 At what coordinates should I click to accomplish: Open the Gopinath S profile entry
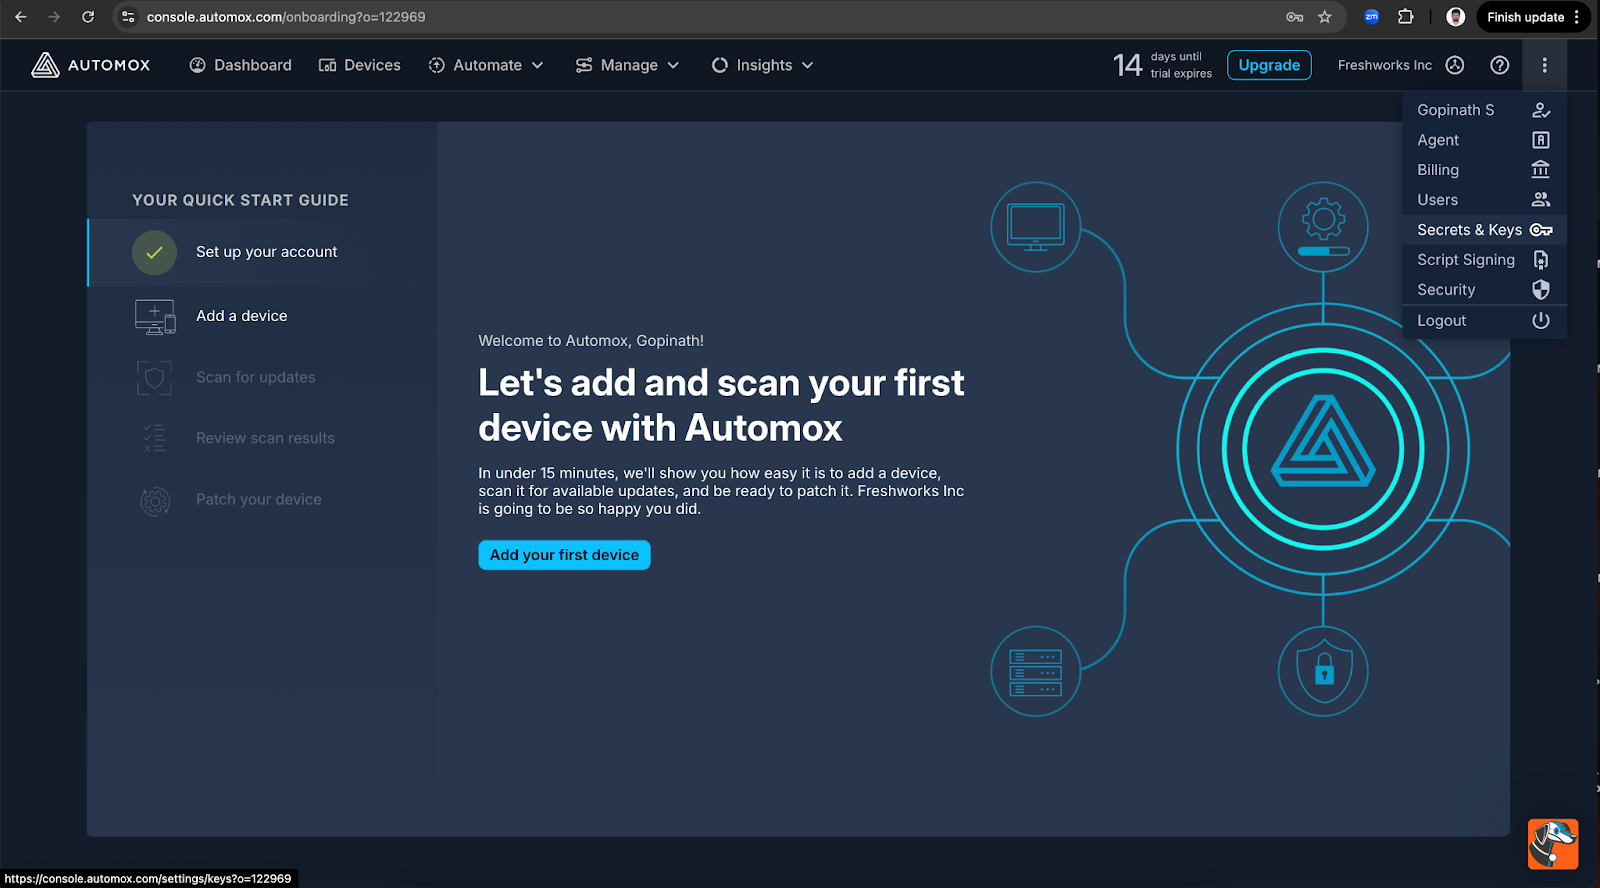coord(1484,110)
